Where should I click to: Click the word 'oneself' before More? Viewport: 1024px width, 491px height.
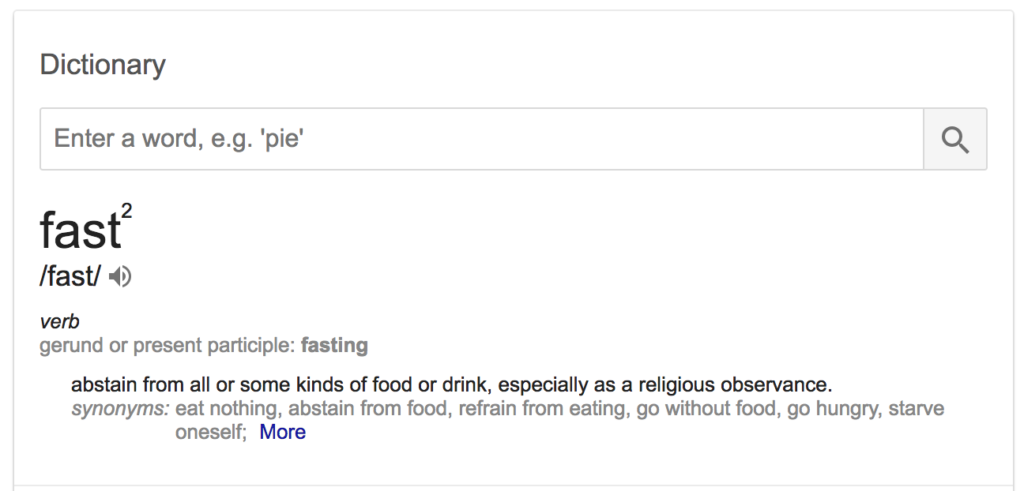point(210,432)
